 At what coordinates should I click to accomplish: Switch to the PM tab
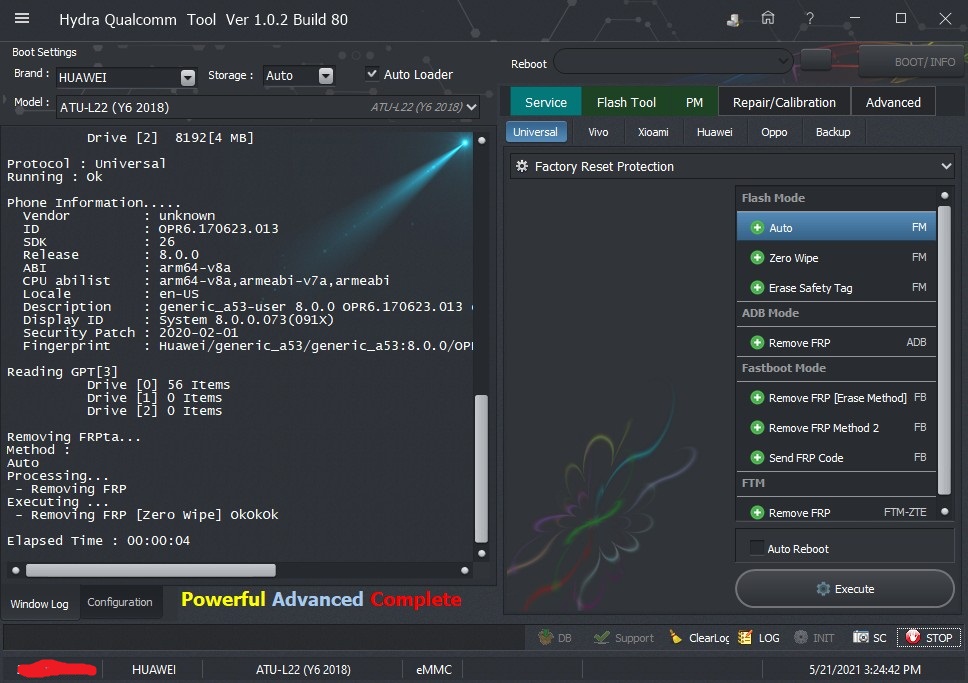pyautogui.click(x=694, y=102)
